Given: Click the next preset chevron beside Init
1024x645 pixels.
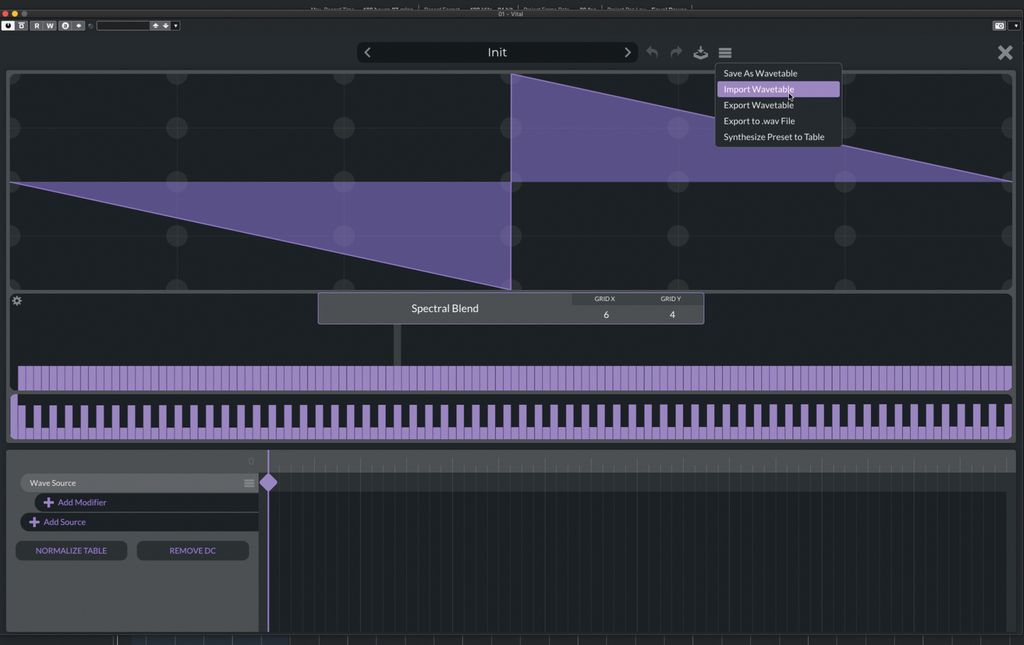Looking at the screenshot, I should (628, 52).
